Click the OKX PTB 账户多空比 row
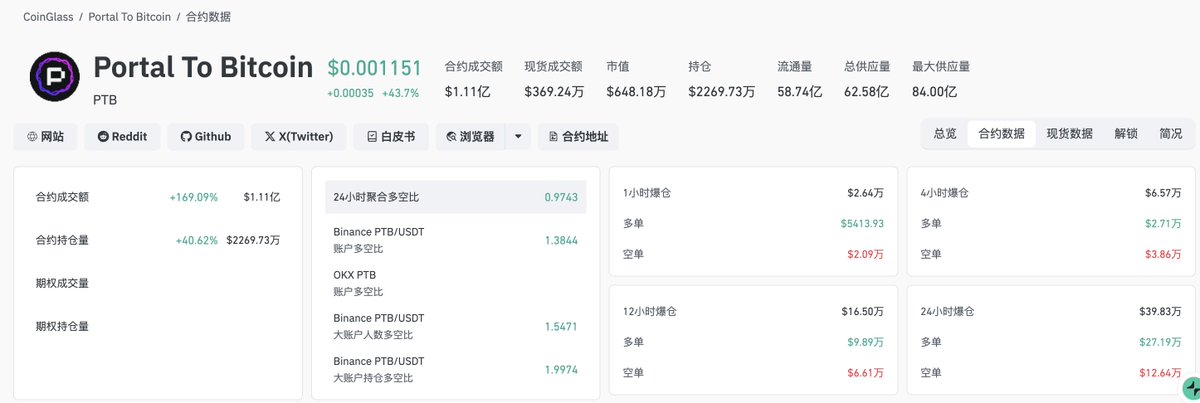Screen dimensions: 1200x403 point(456,283)
